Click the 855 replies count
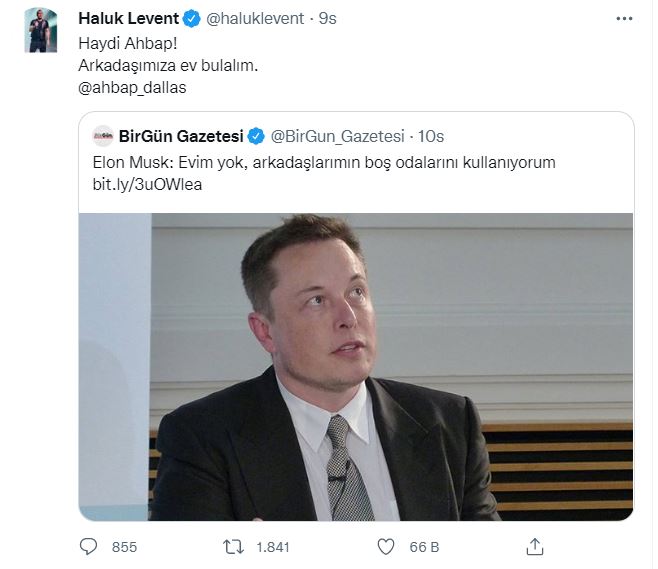The width and height of the screenshot is (658, 569). click(125, 548)
